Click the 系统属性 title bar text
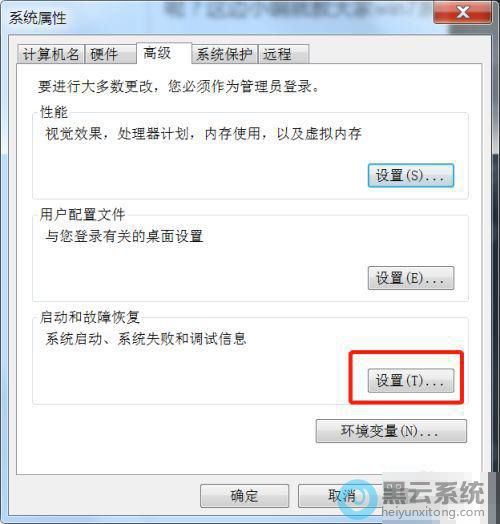Screen dimensions: 500x524 (x=37, y=18)
